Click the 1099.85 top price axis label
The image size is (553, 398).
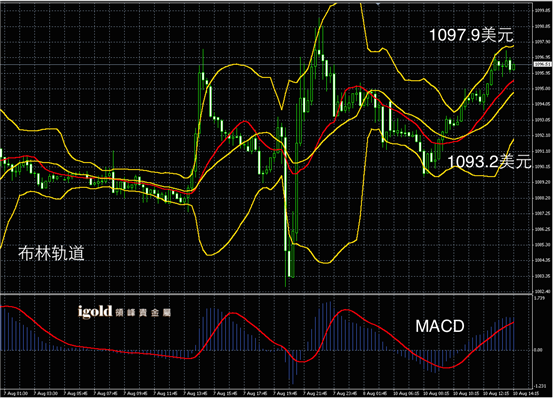point(543,10)
